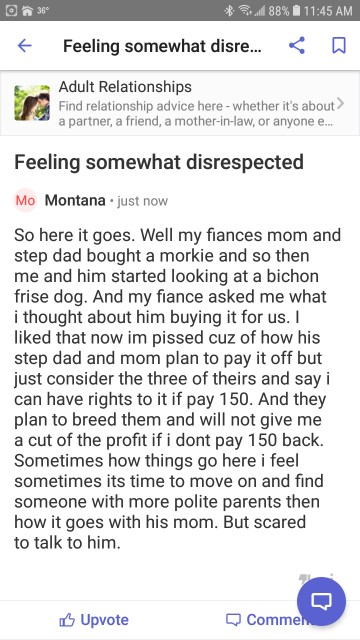Open the share icon
Image resolution: width=360 pixels, height=640 pixels.
pyautogui.click(x=297, y=45)
